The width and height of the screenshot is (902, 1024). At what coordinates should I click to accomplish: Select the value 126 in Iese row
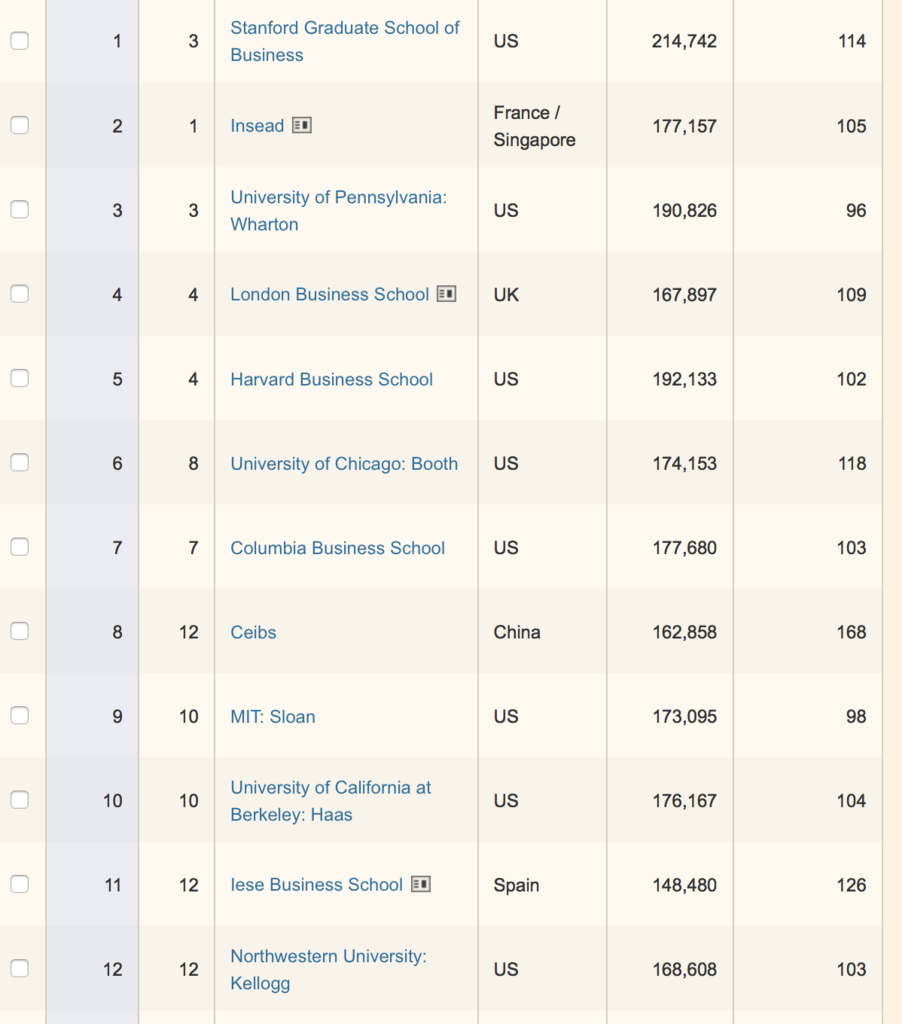coord(852,885)
